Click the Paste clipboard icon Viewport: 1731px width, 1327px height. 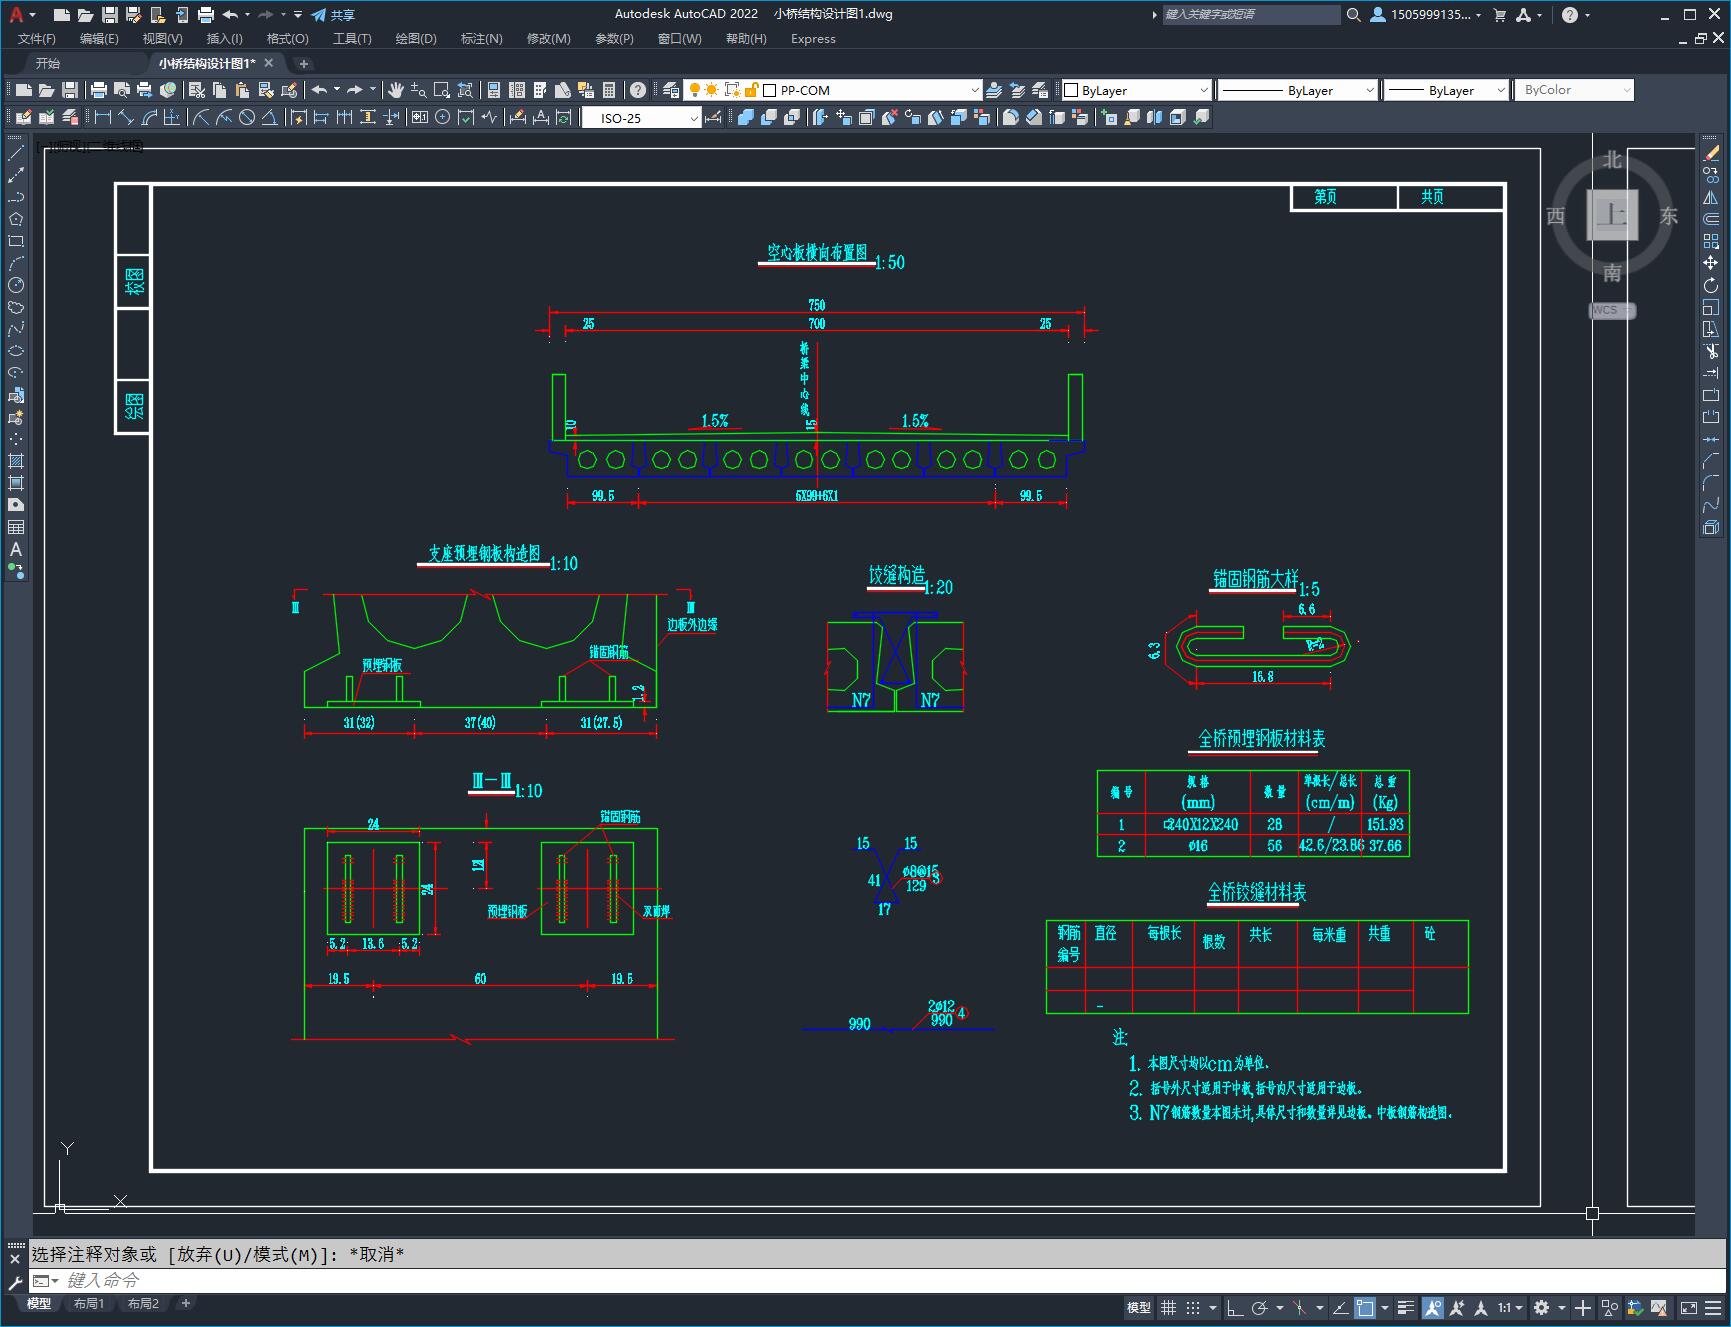pos(242,90)
